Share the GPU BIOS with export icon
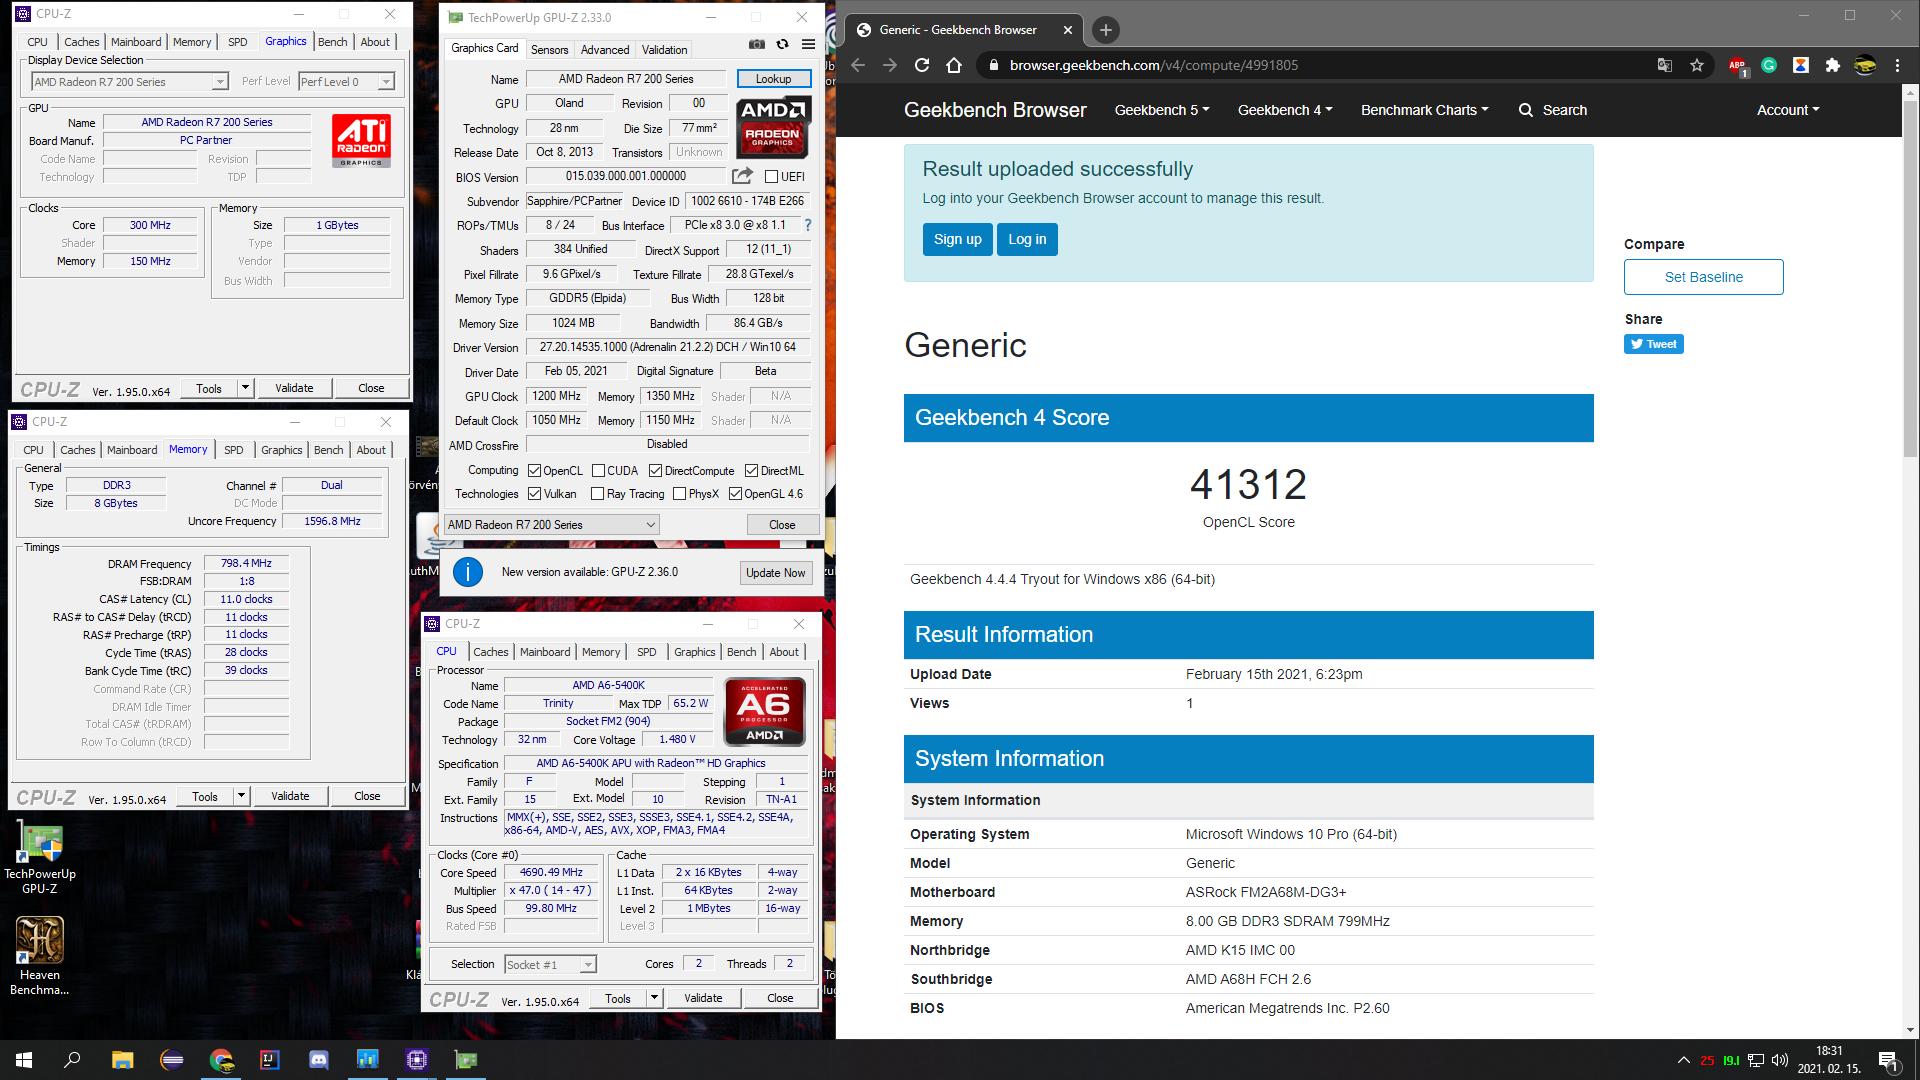Image resolution: width=1920 pixels, height=1080 pixels. 742,176
